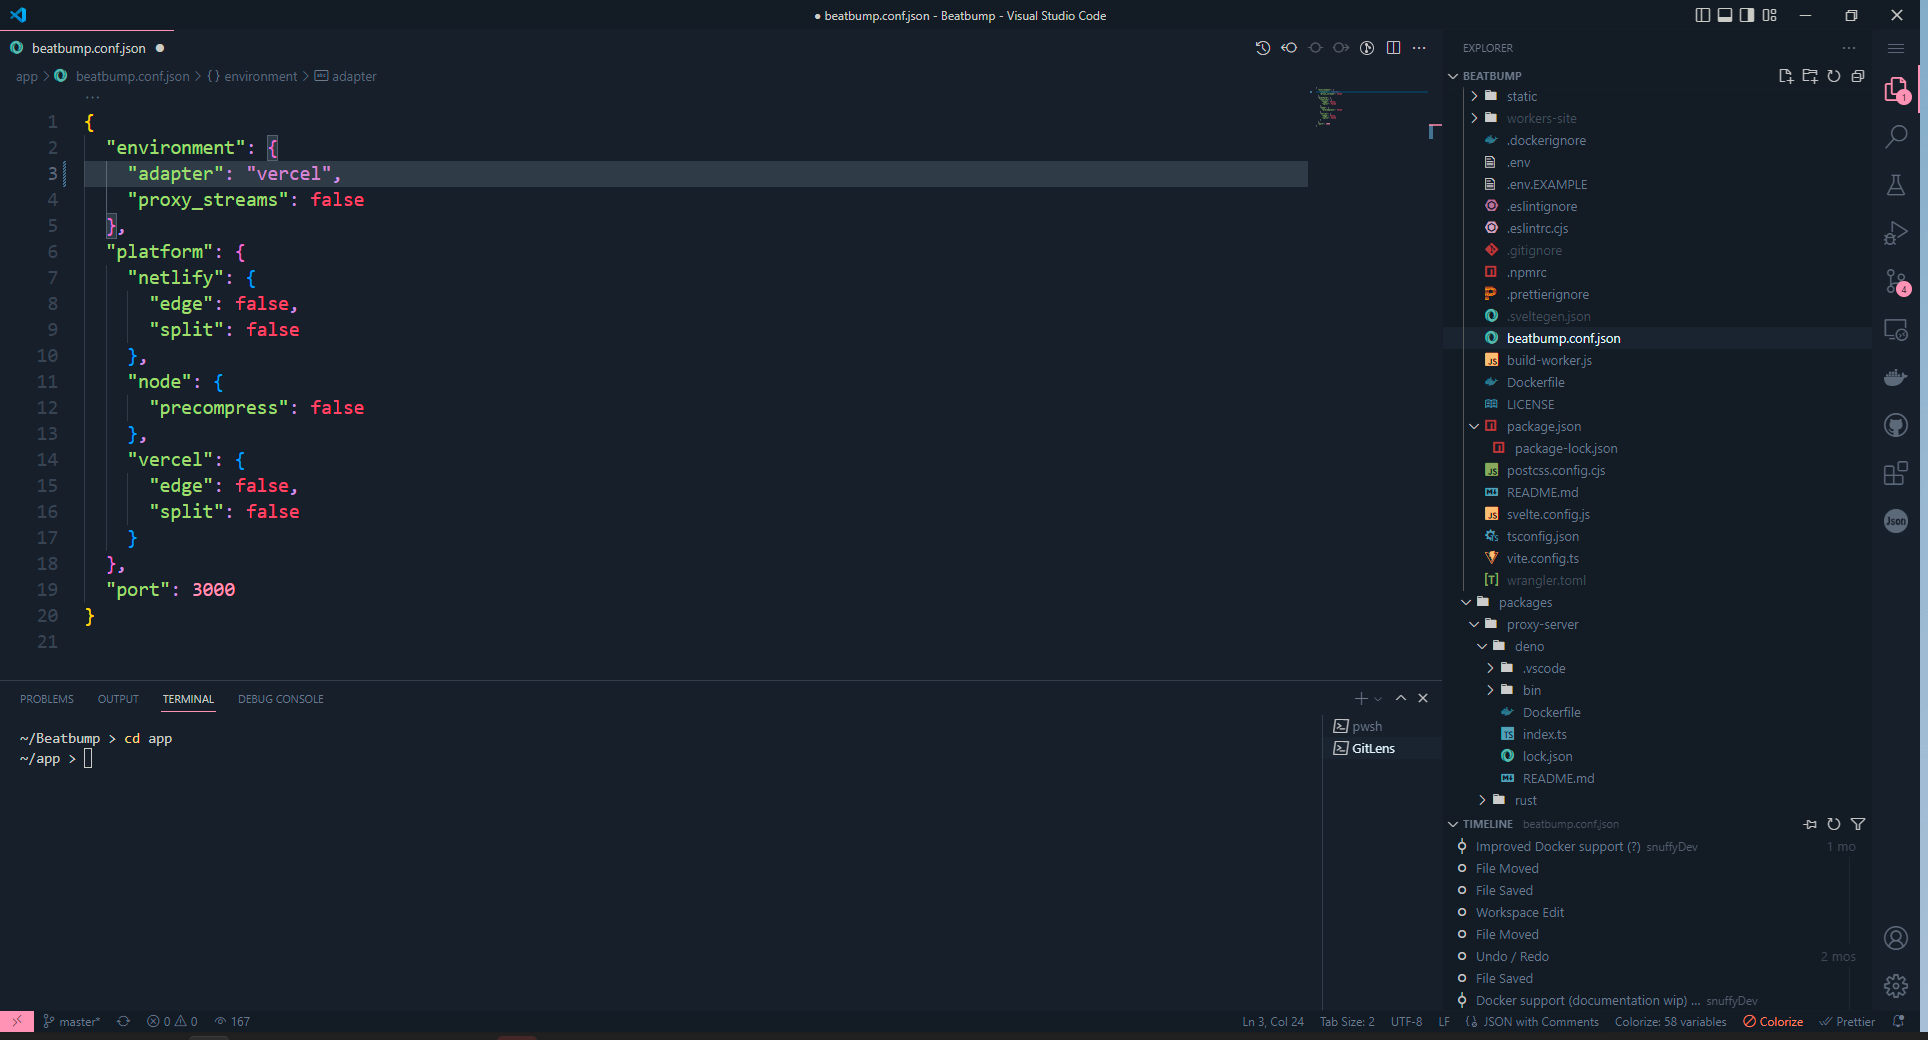Open the Source Control view
The width and height of the screenshot is (1928, 1040).
pyautogui.click(x=1896, y=282)
